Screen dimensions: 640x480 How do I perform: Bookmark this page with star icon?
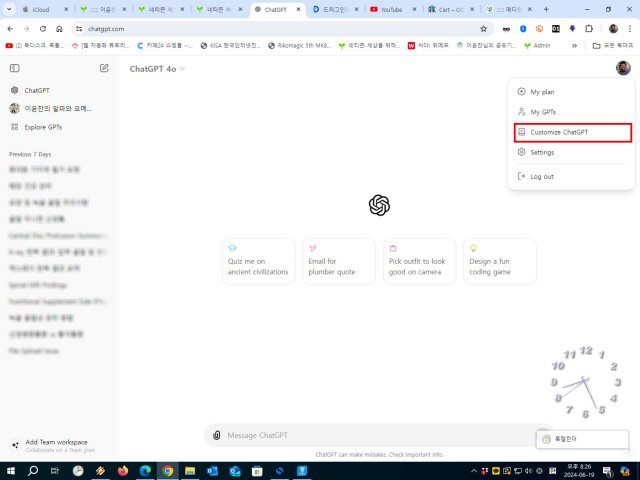(484, 29)
